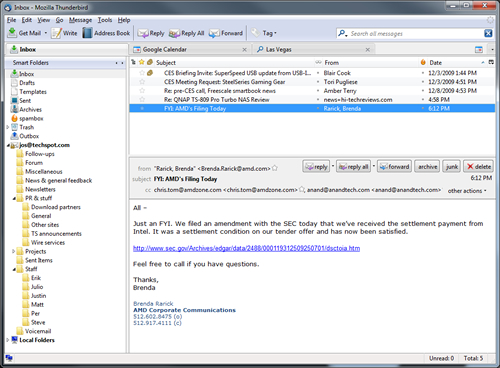This screenshot has height=368, width=500.
Task: Star the CES Briefing Invite message
Action: (142, 73)
